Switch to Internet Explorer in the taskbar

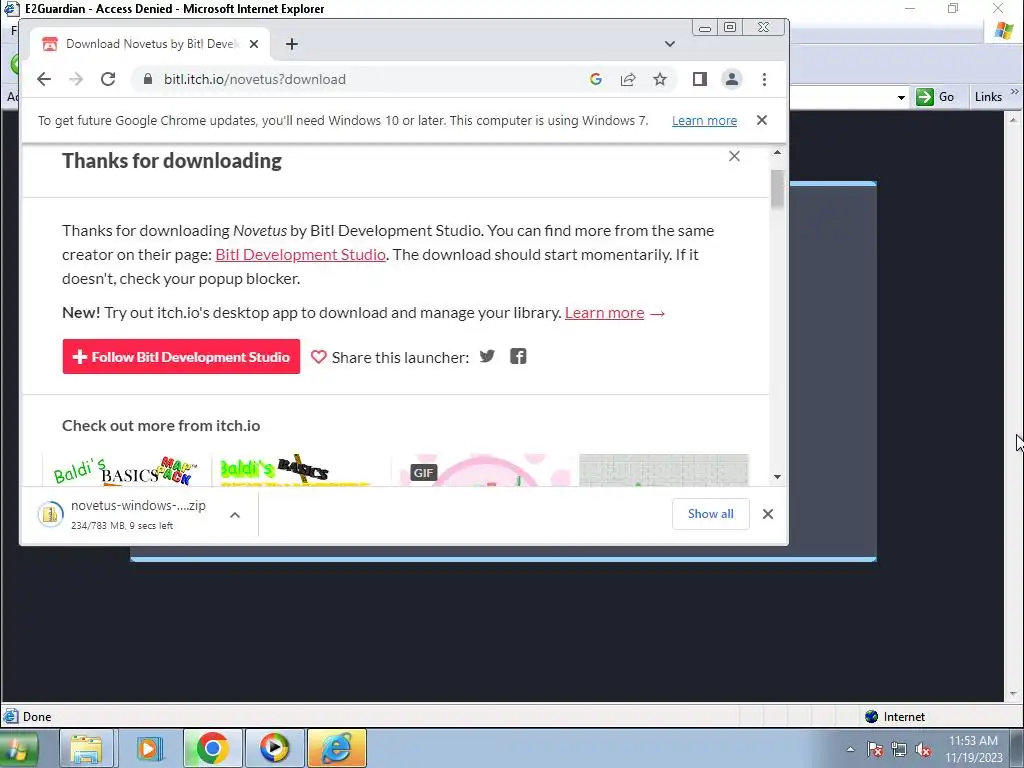[337, 748]
